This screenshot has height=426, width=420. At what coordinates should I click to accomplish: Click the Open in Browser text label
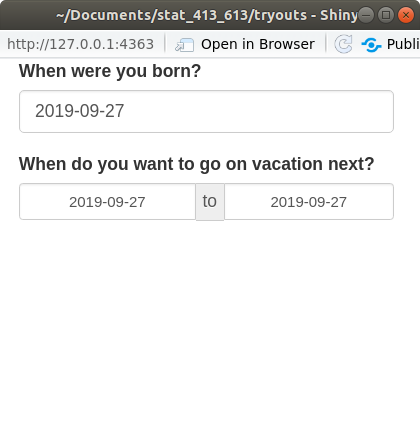click(258, 44)
